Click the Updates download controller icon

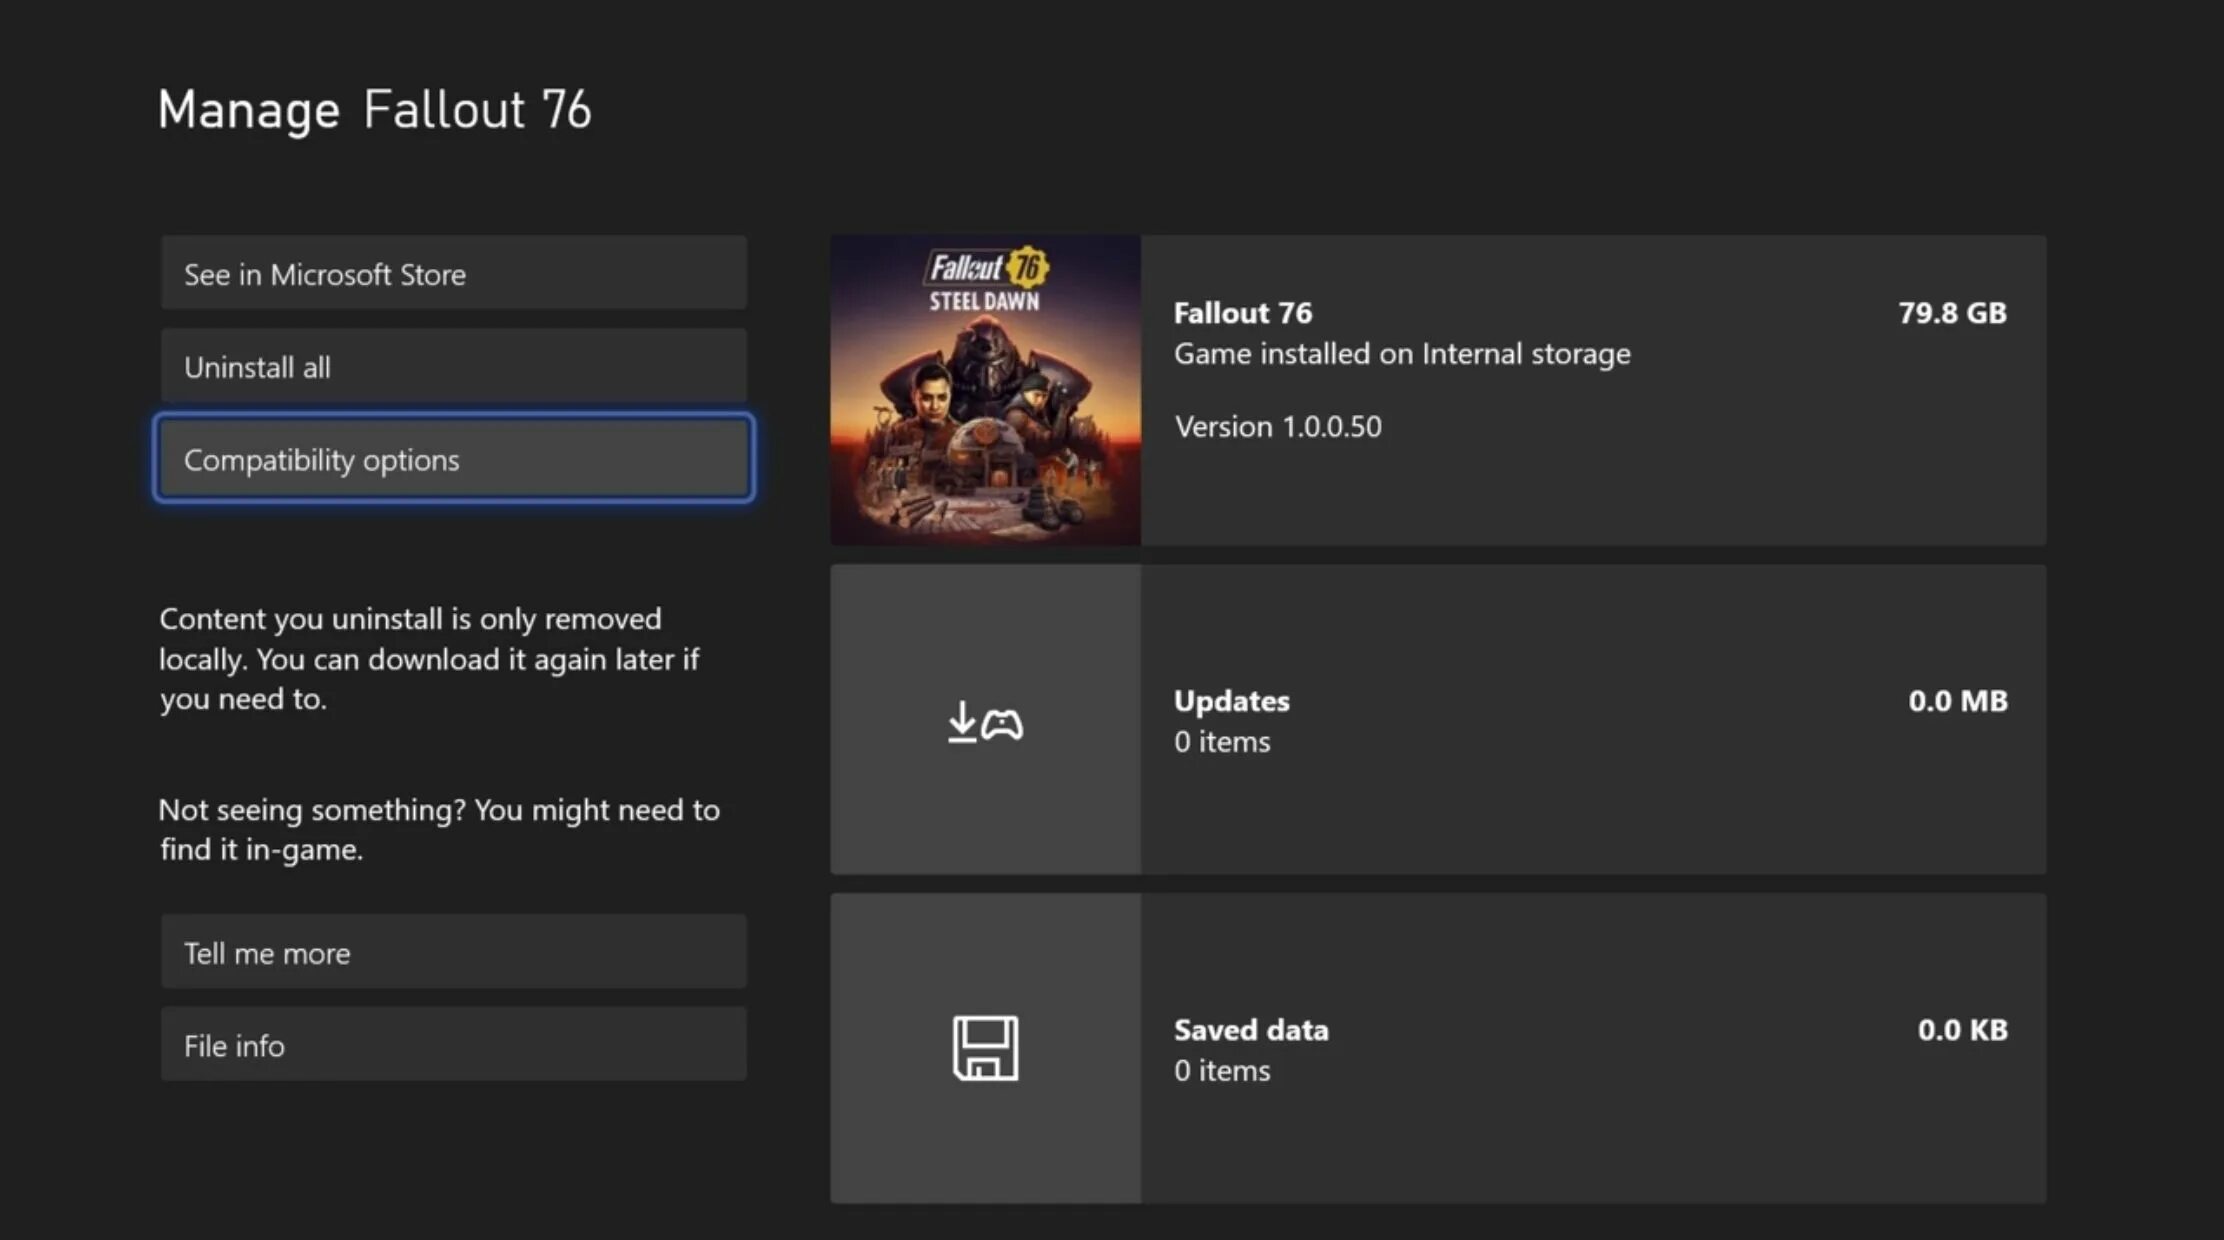click(985, 721)
